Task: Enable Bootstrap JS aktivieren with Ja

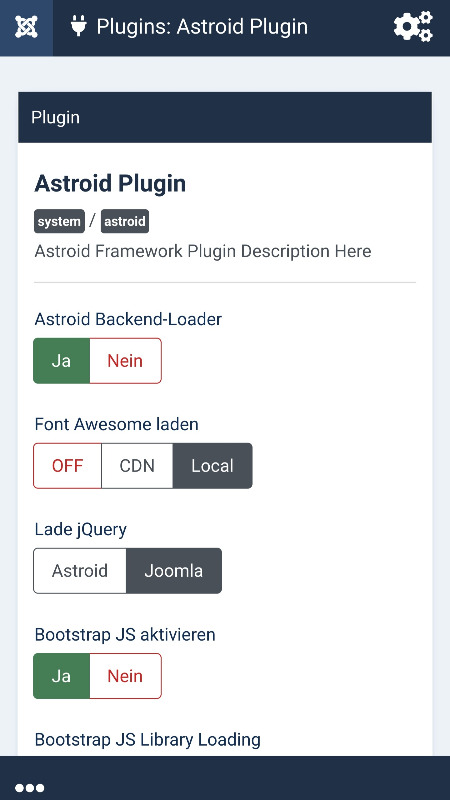Action: (62, 676)
